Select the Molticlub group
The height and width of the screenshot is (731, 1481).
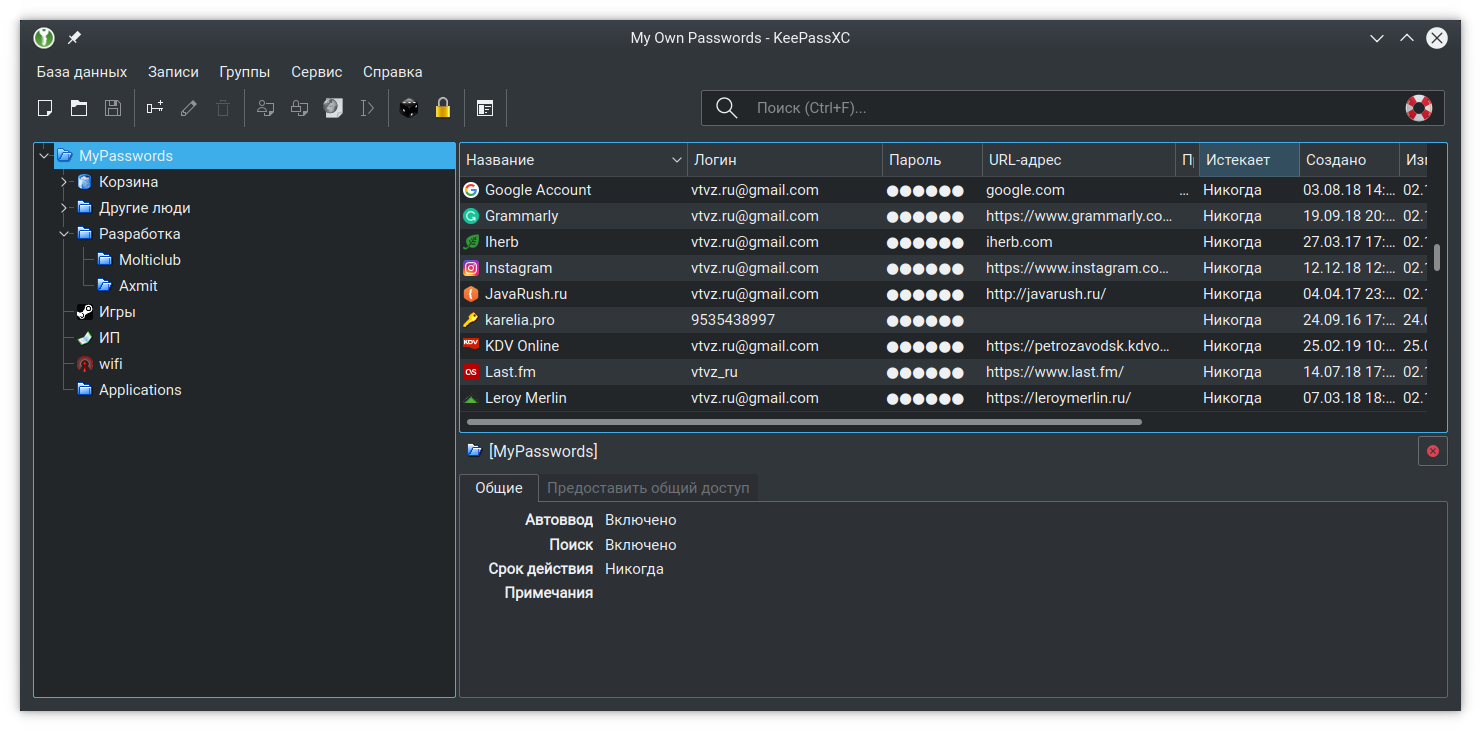pos(150,260)
